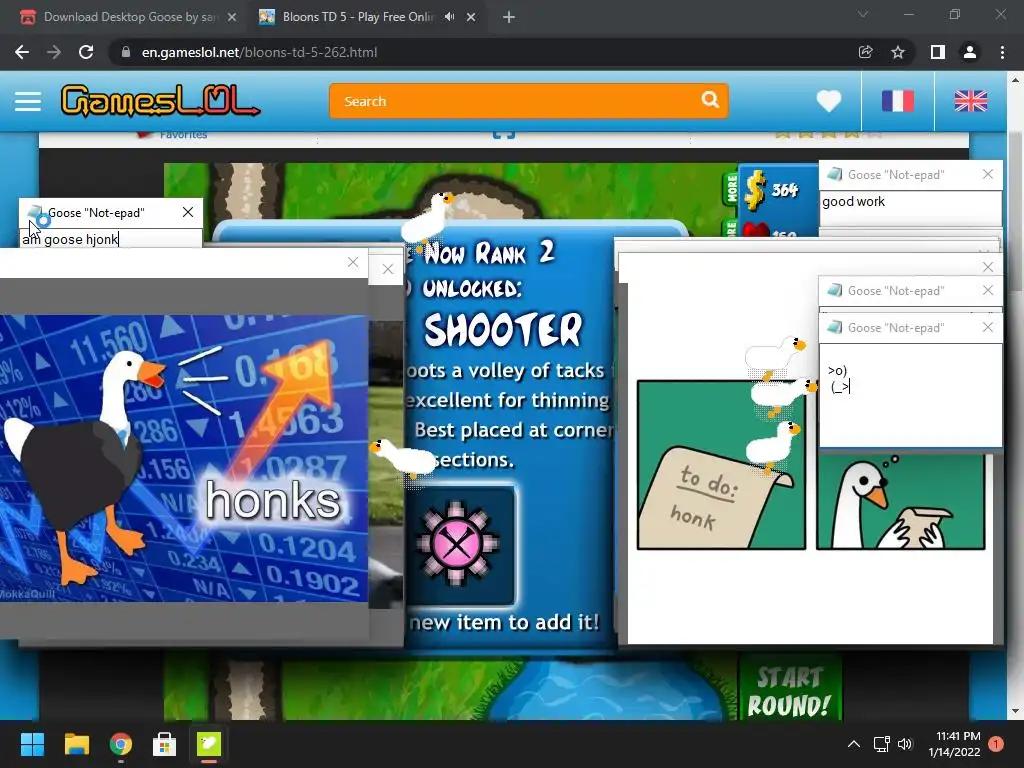
Task: Show hidden system tray icons
Action: click(854, 744)
